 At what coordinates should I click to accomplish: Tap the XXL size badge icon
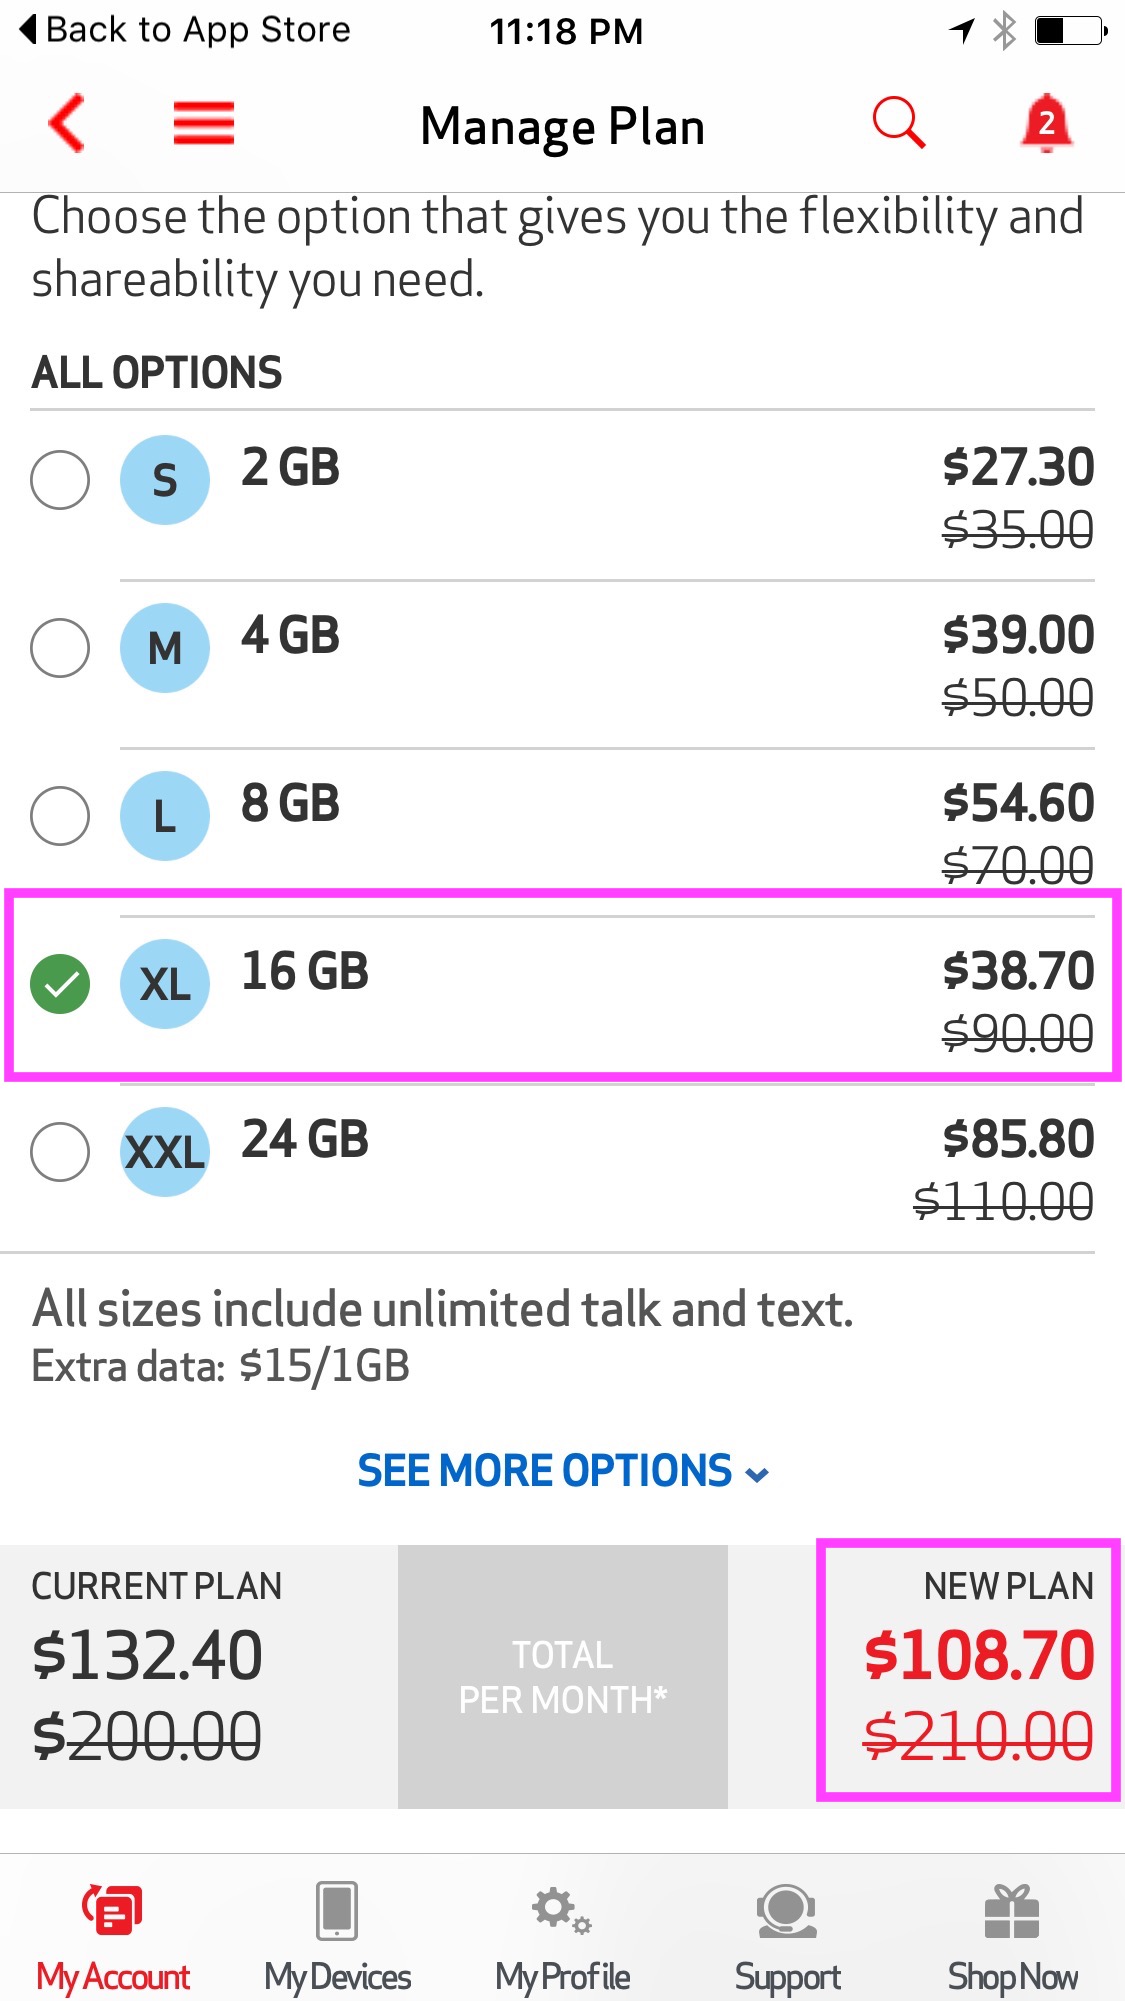(165, 1152)
